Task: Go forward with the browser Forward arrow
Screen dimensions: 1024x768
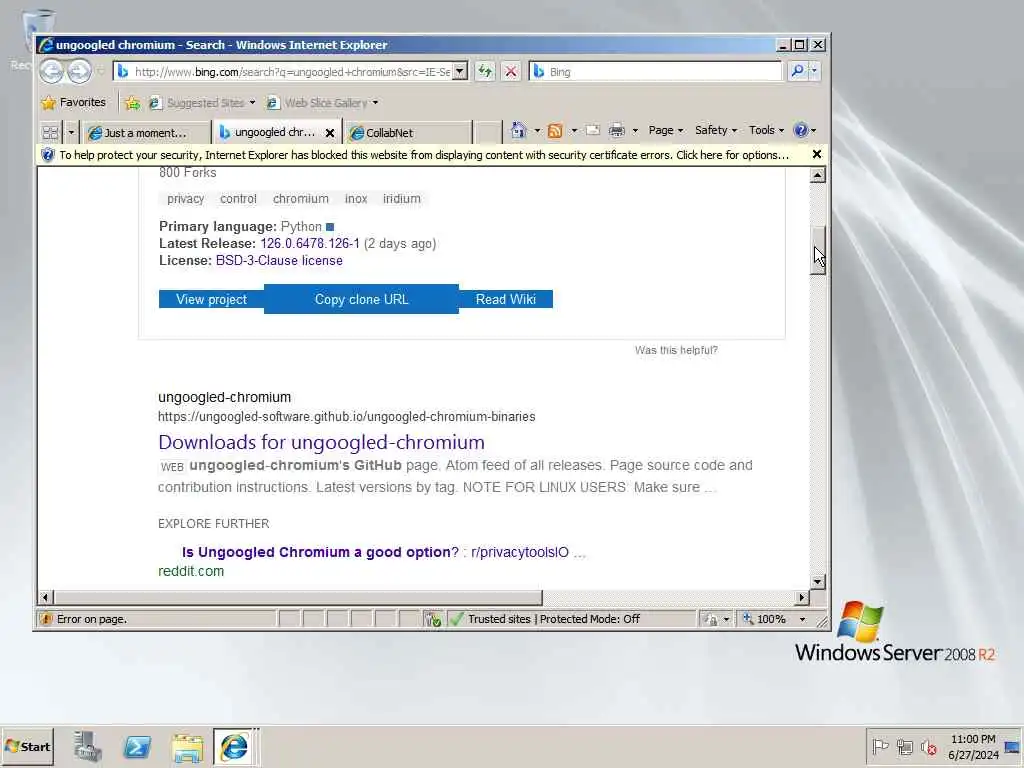Action: click(x=79, y=71)
